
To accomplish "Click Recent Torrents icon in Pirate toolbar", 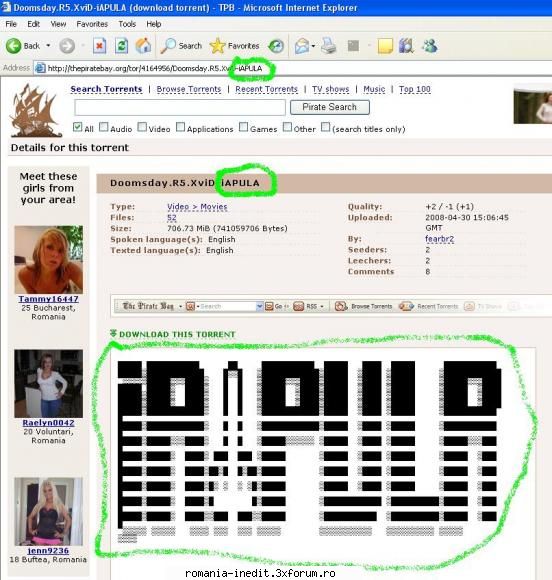I will tap(406, 306).
